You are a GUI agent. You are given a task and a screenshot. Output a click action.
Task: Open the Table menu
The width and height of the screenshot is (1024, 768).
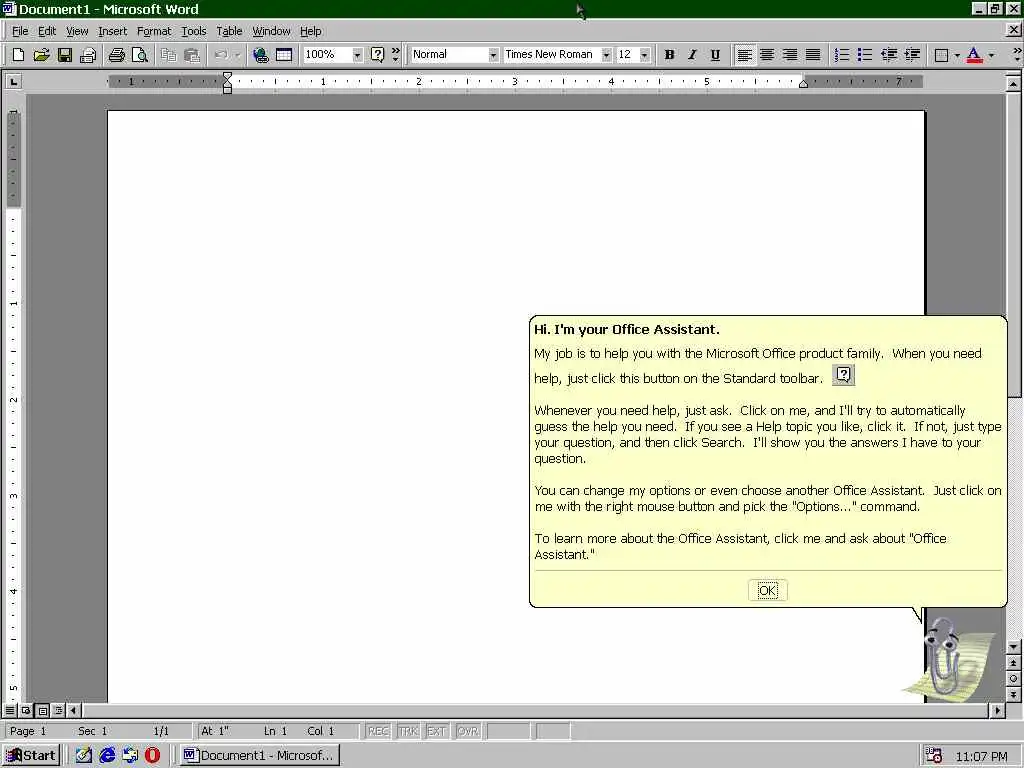pyautogui.click(x=229, y=31)
